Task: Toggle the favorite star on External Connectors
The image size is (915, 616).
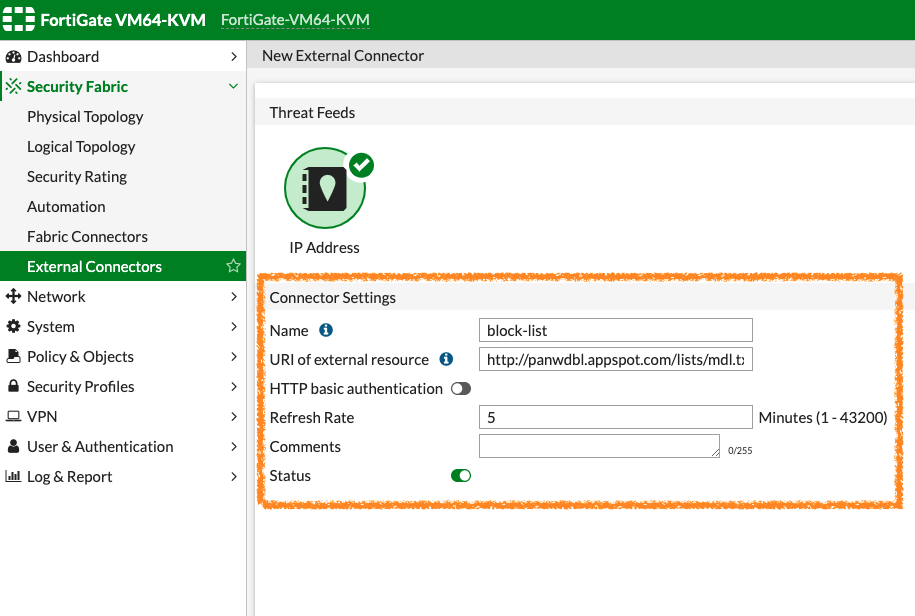Action: coord(231,266)
